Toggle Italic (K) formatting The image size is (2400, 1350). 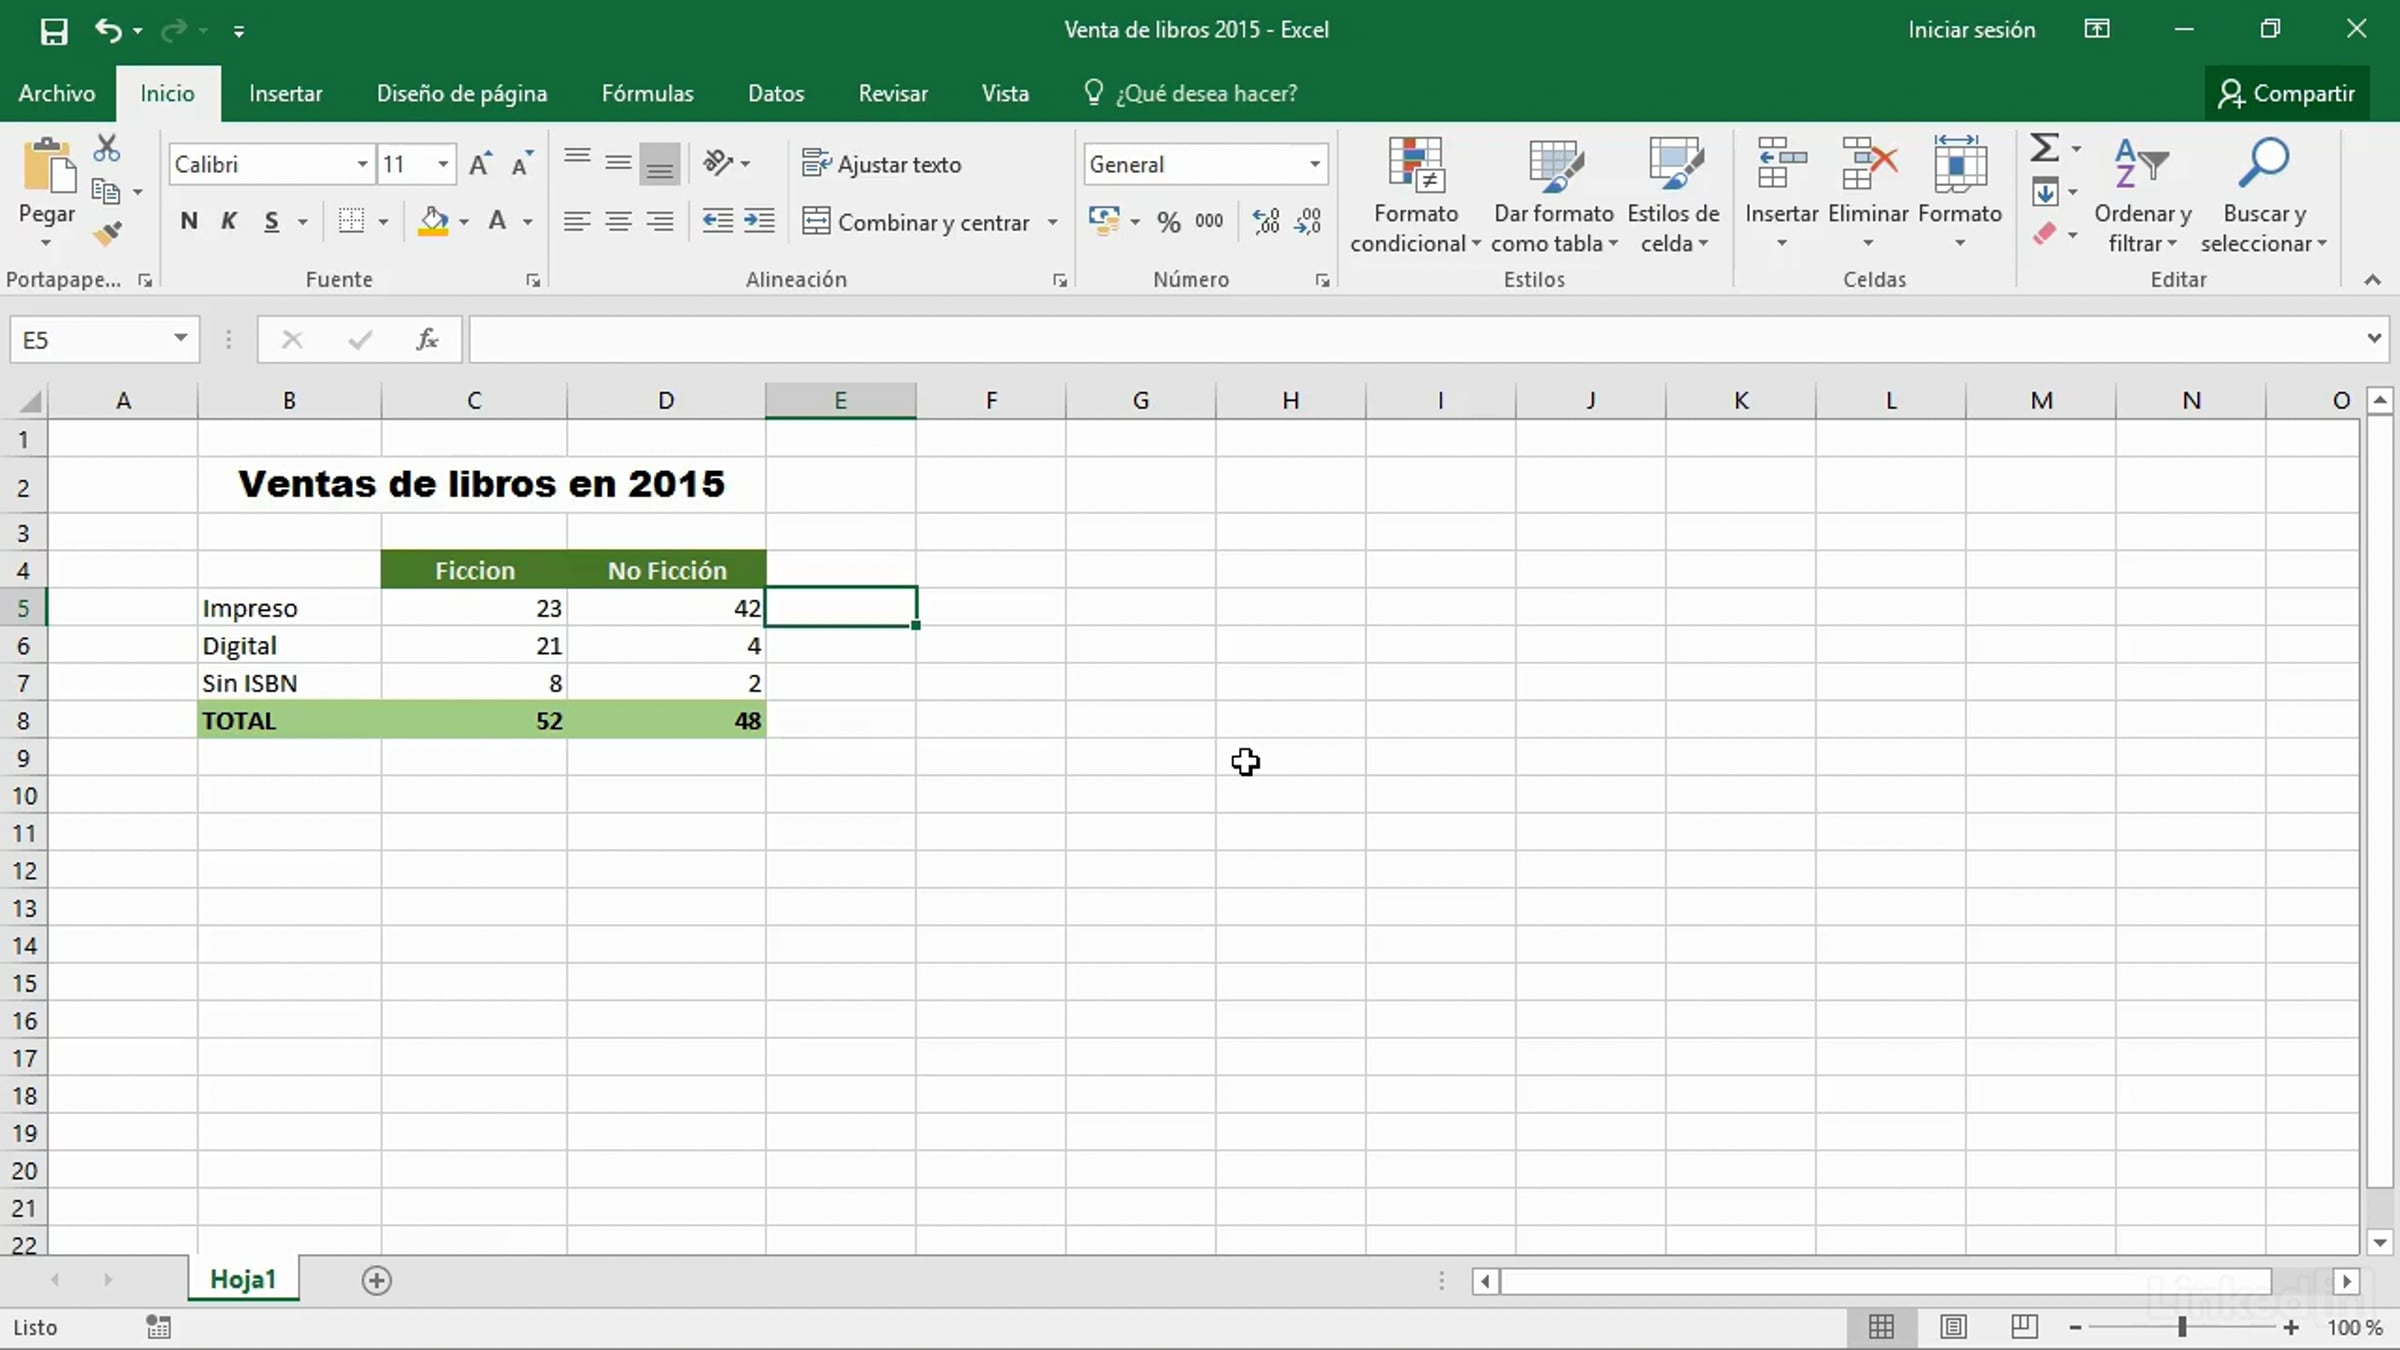click(229, 221)
